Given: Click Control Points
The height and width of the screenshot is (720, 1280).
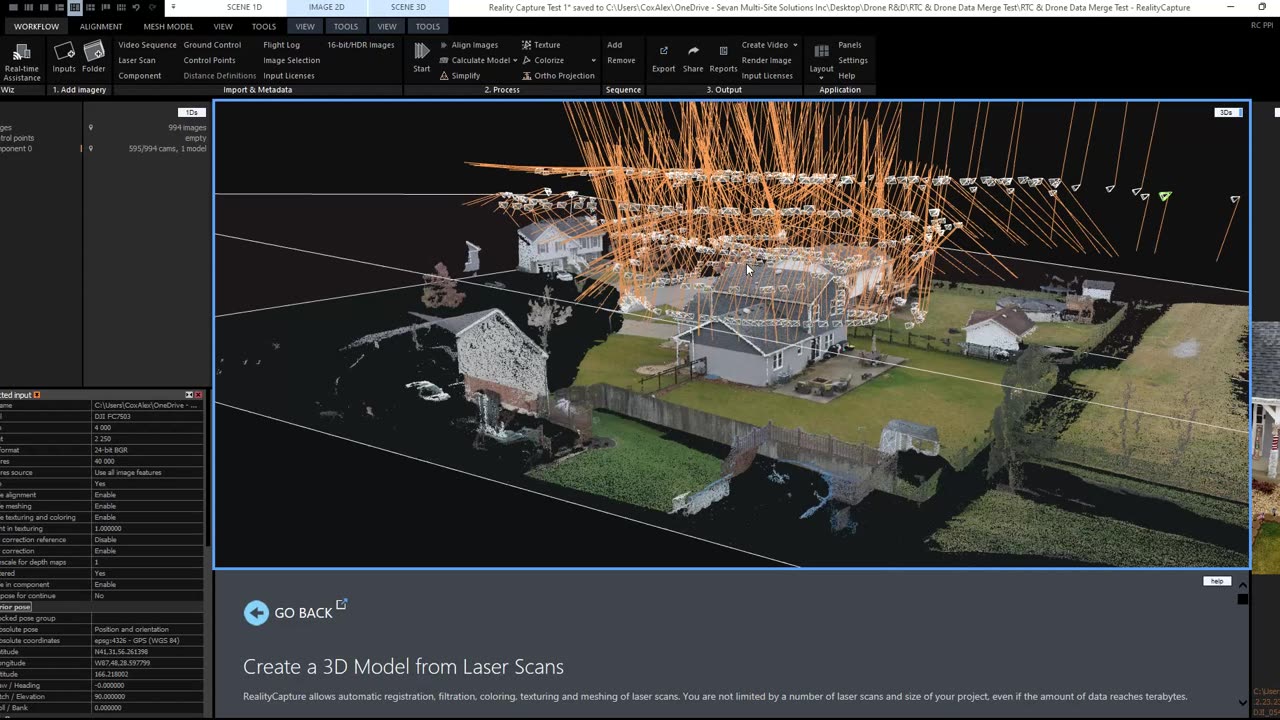Looking at the screenshot, I should [209, 60].
